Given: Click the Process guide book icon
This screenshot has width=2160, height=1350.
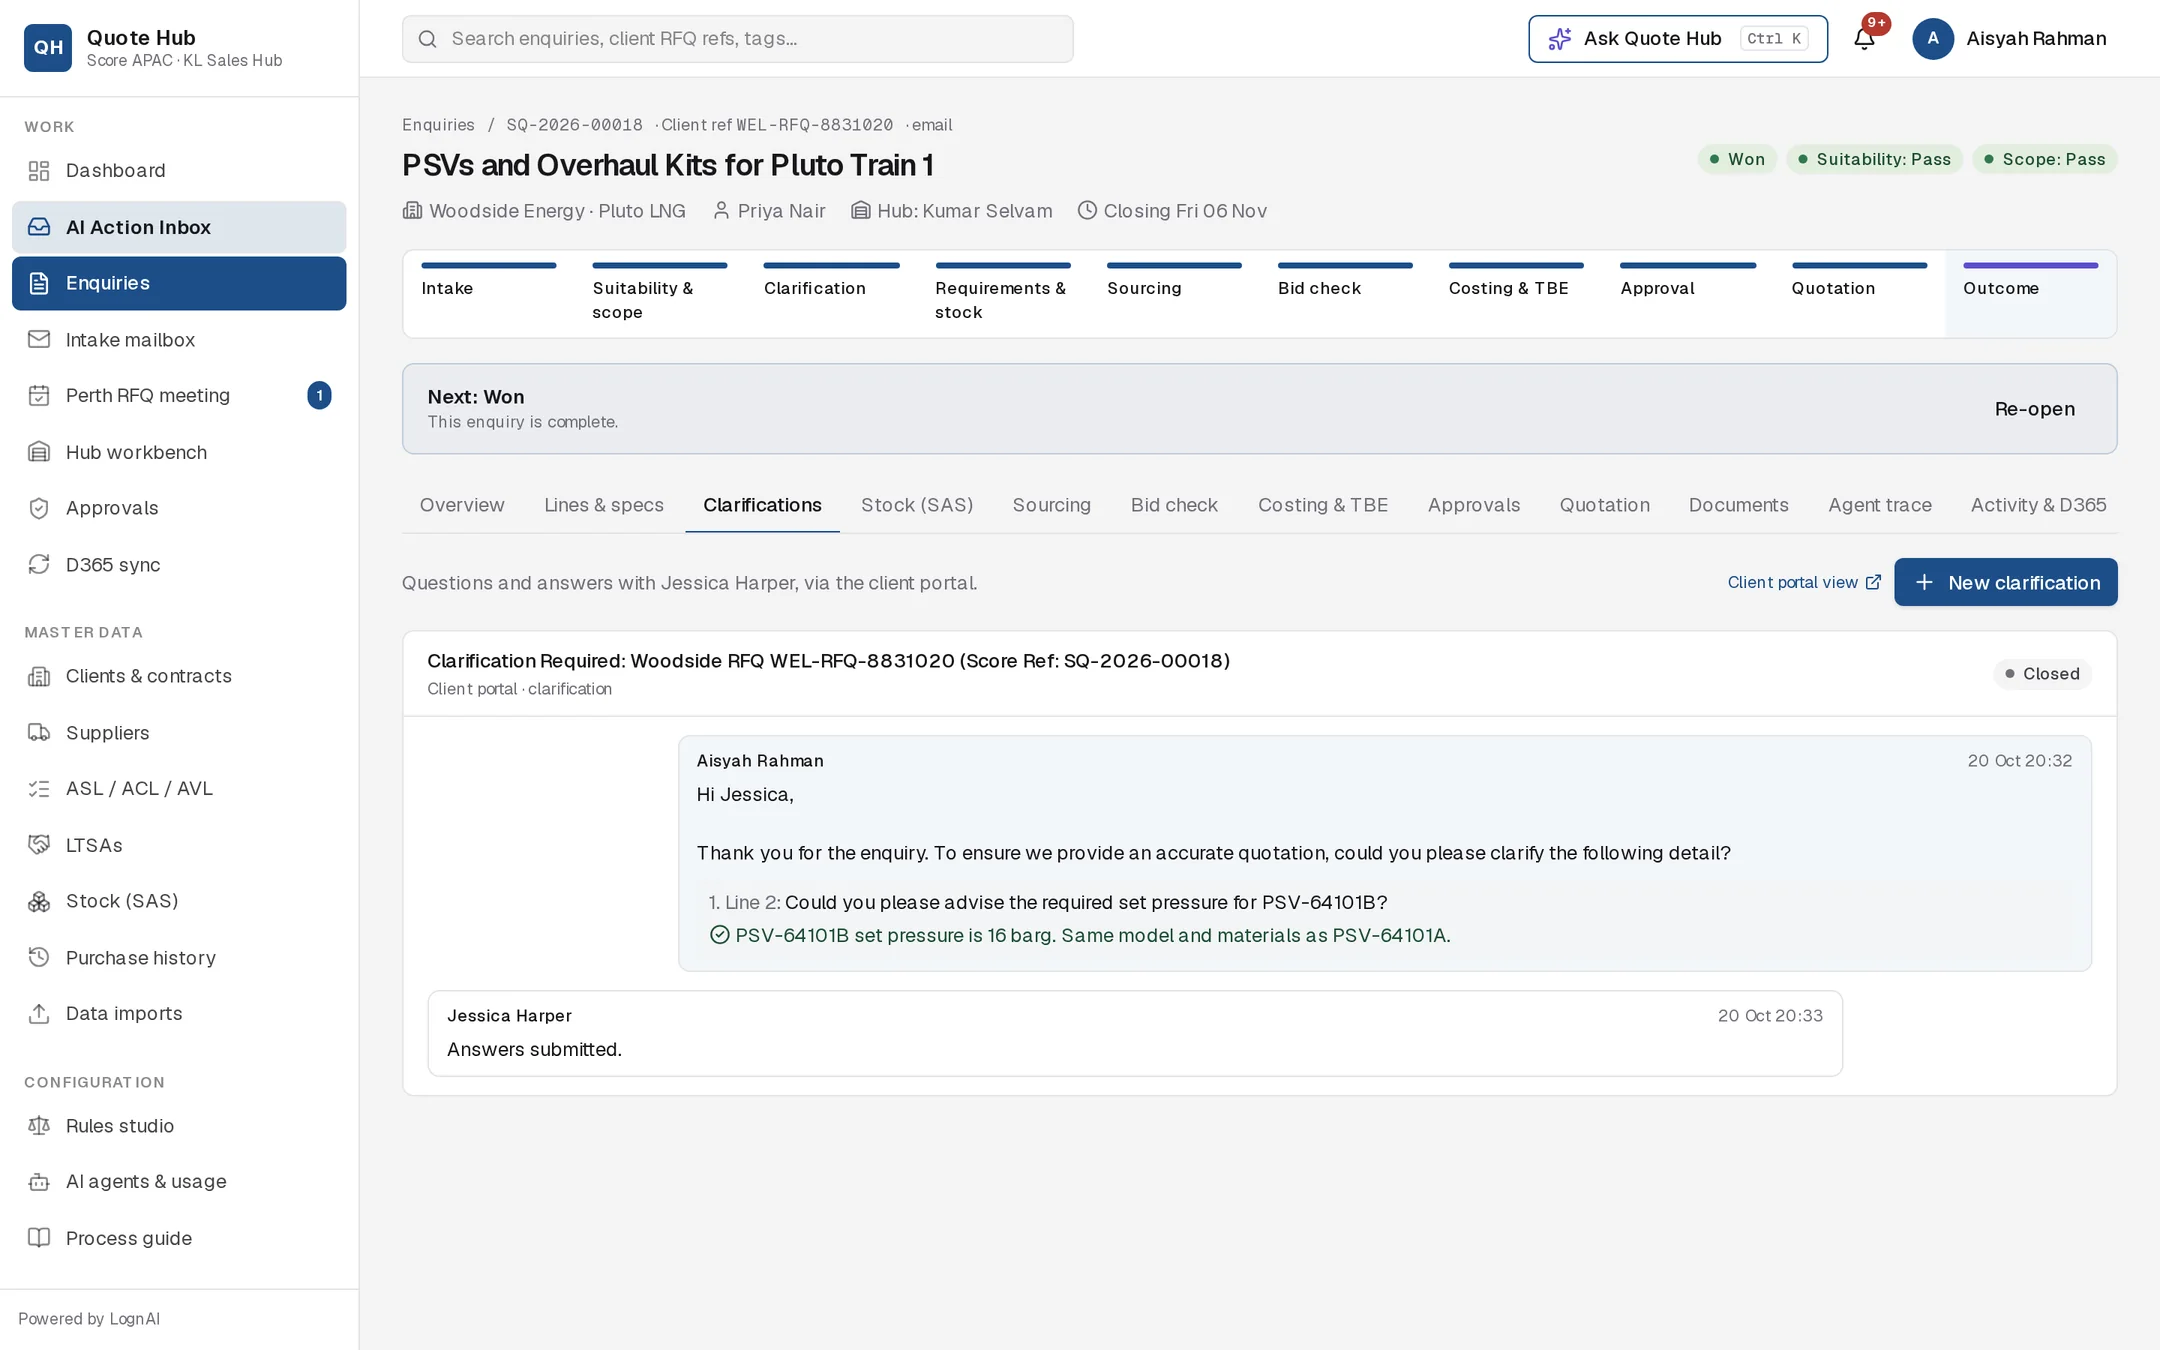Looking at the screenshot, I should [39, 1238].
